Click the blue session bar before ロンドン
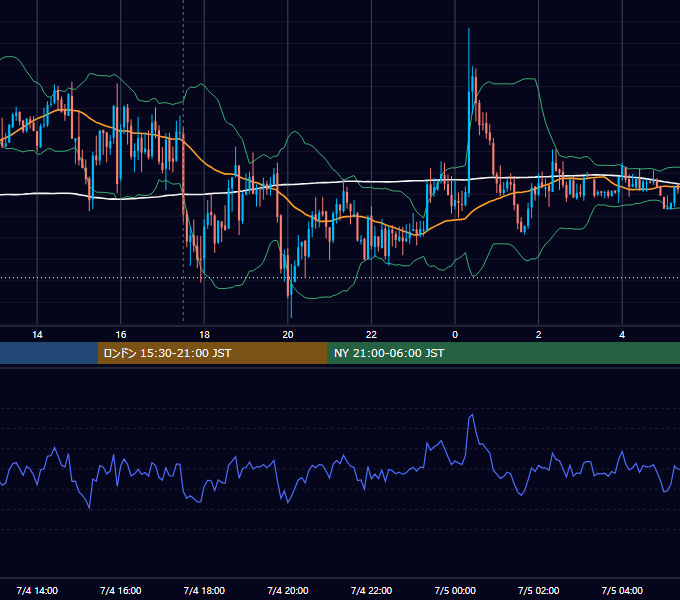This screenshot has height=600, width=680. click(49, 353)
